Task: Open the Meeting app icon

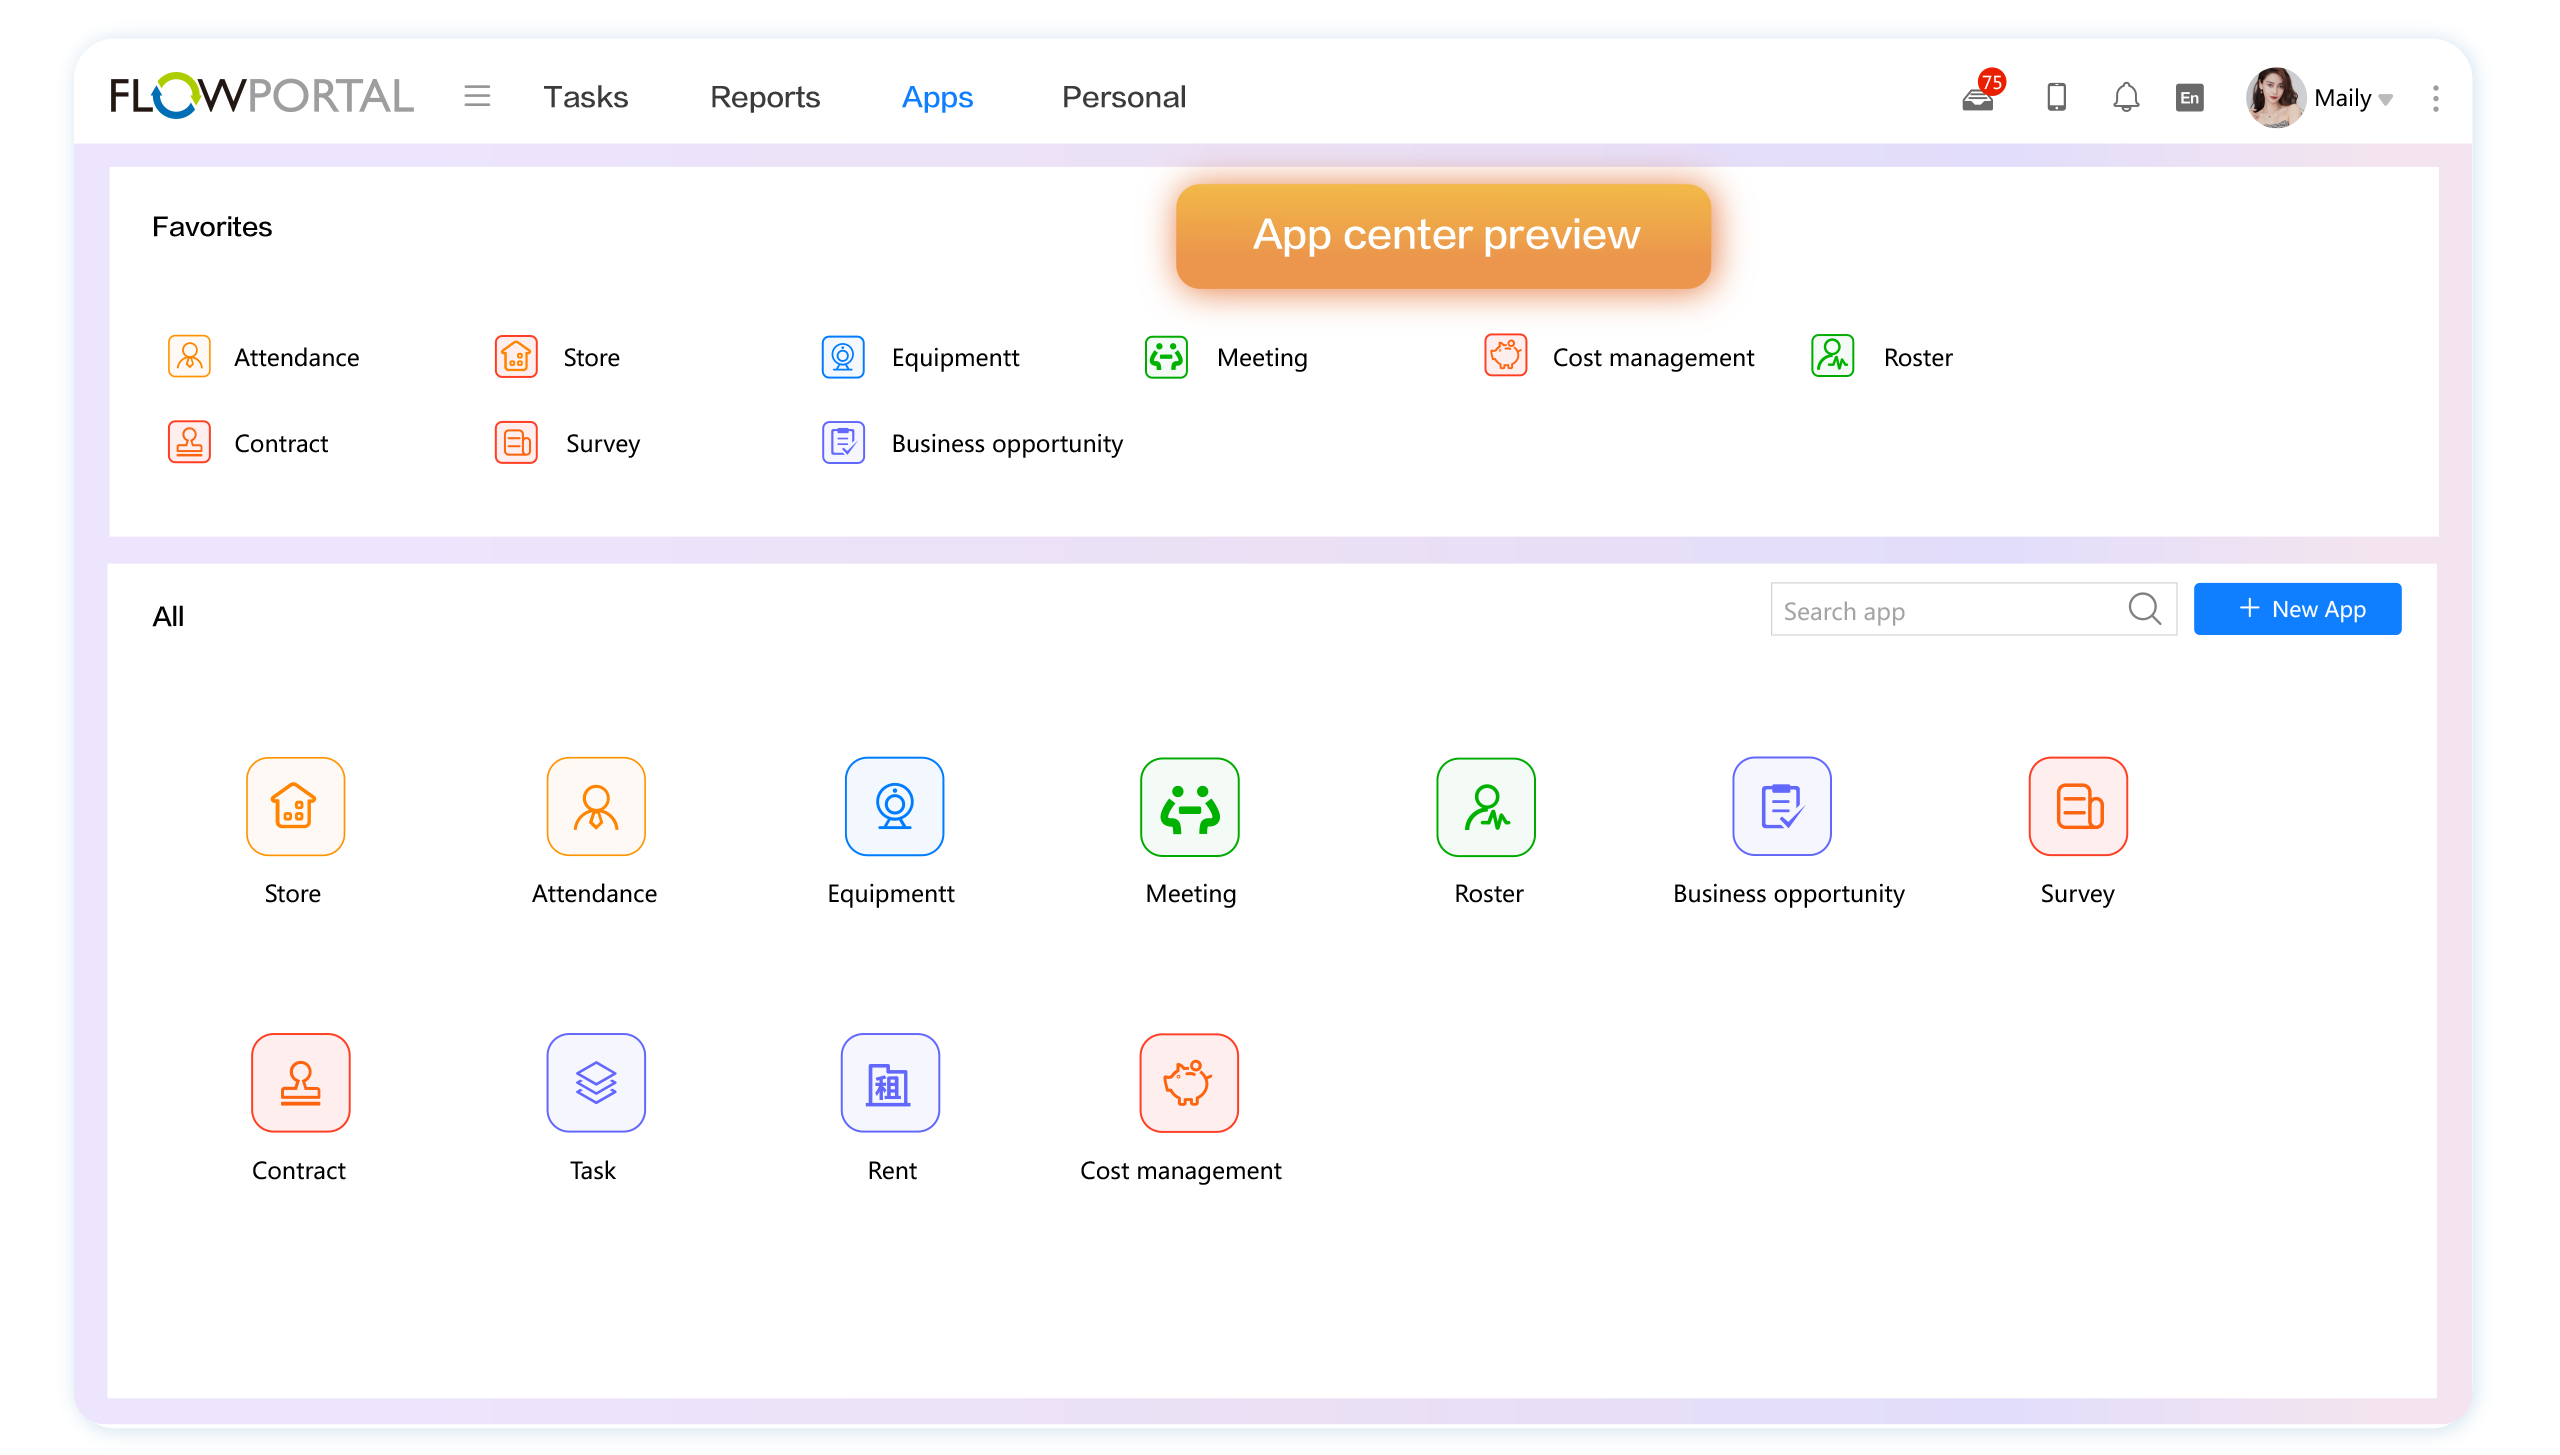Action: coord(1188,807)
